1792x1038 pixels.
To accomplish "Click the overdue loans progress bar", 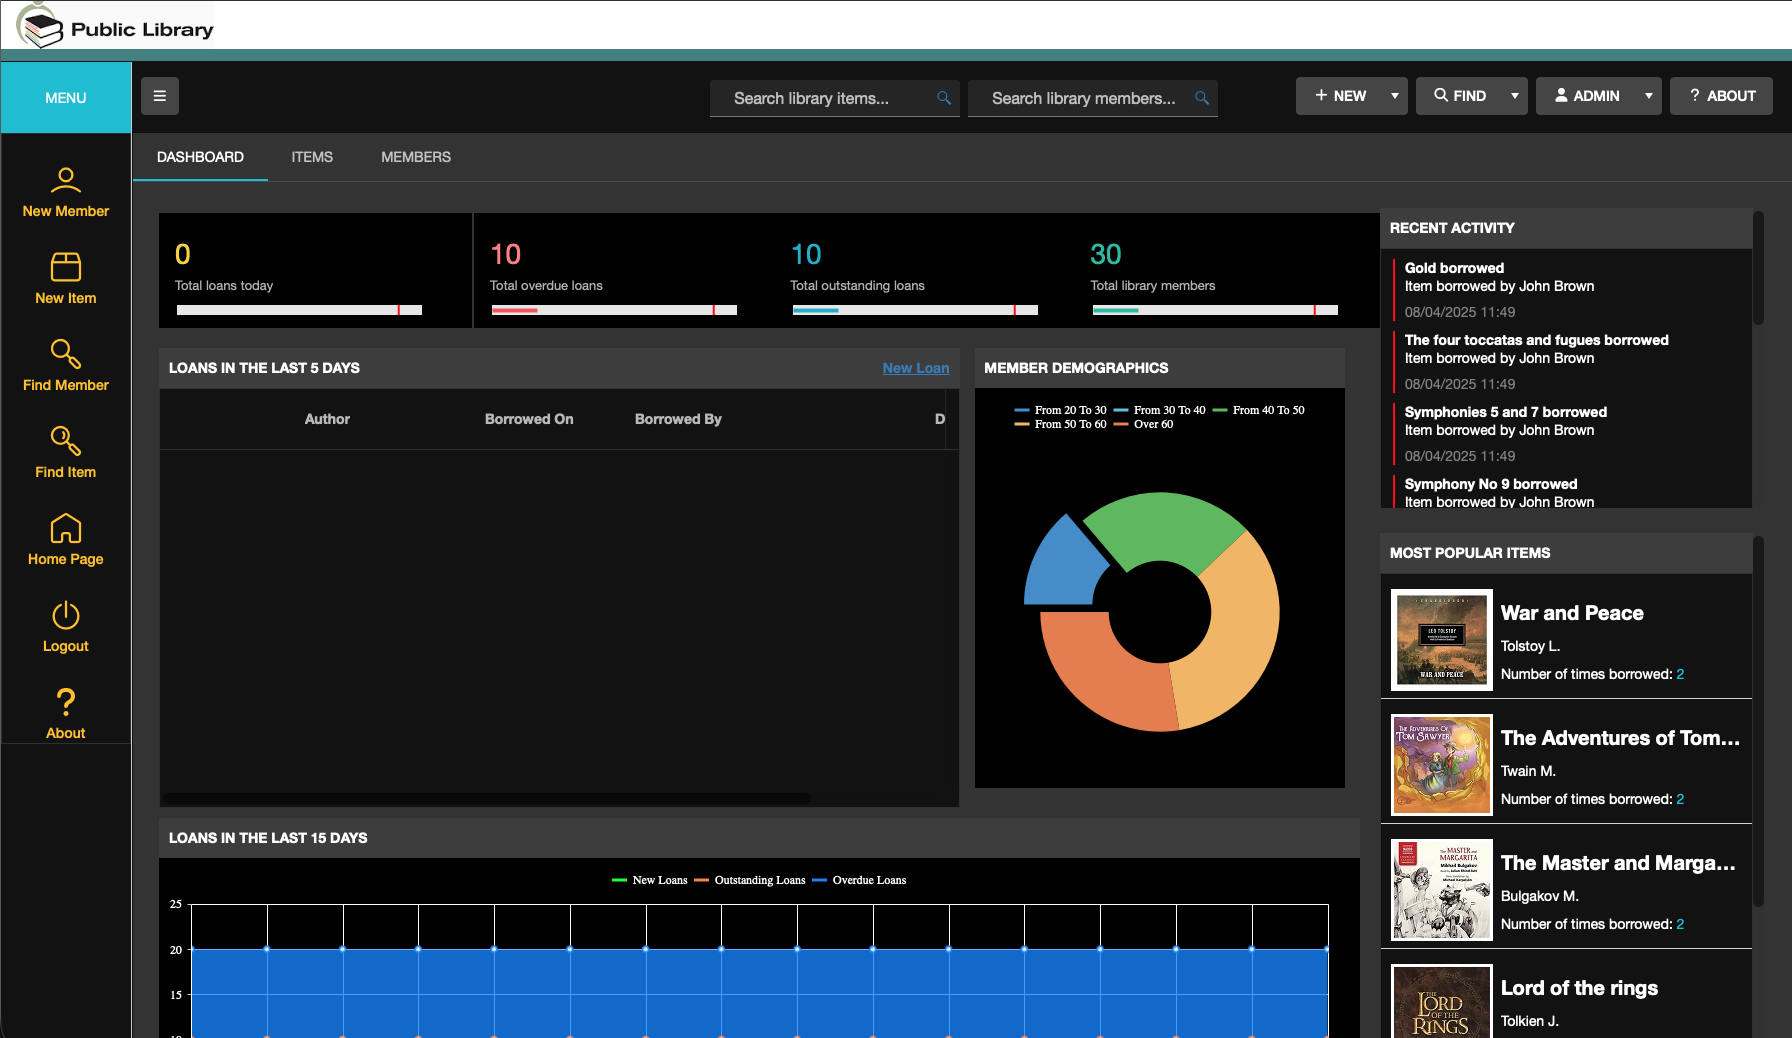I will click(x=612, y=310).
